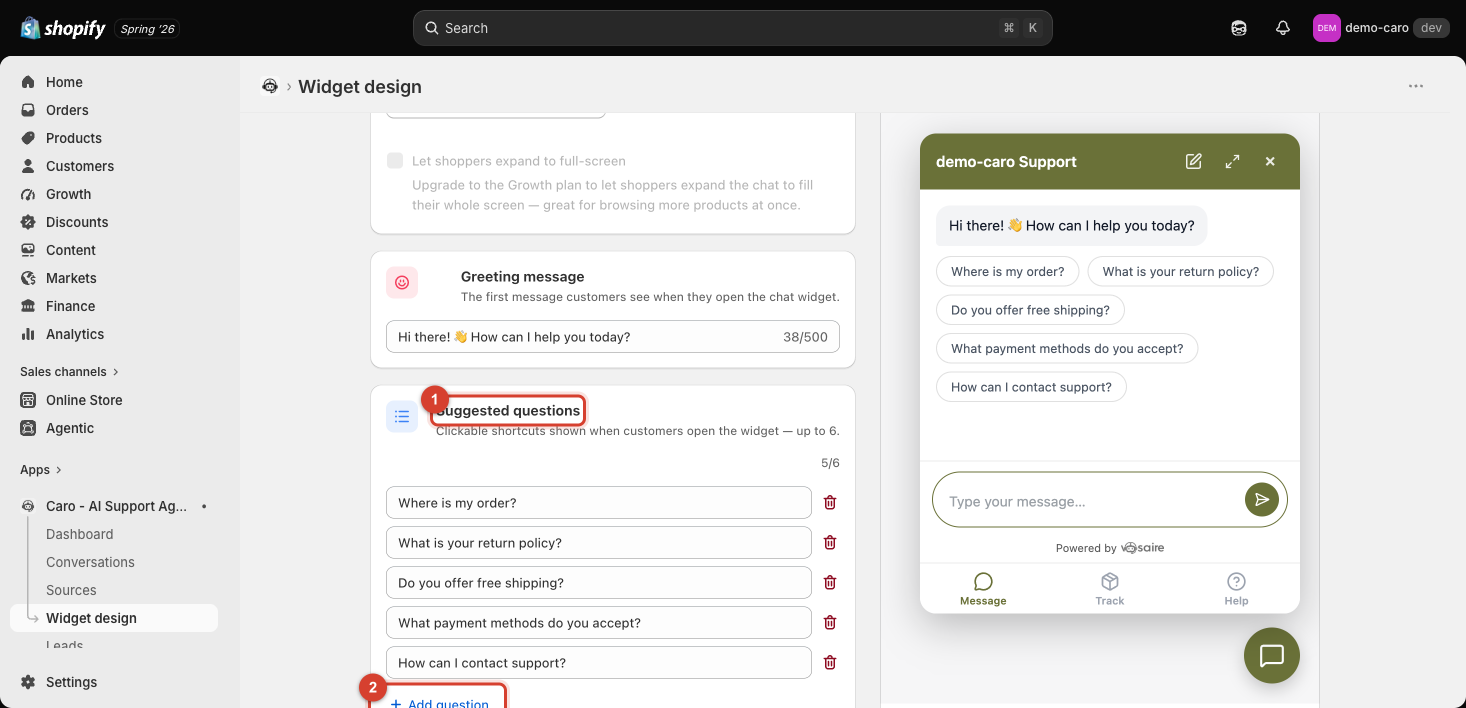Click the 'Hi there! How can I help' bubble

tap(1072, 226)
